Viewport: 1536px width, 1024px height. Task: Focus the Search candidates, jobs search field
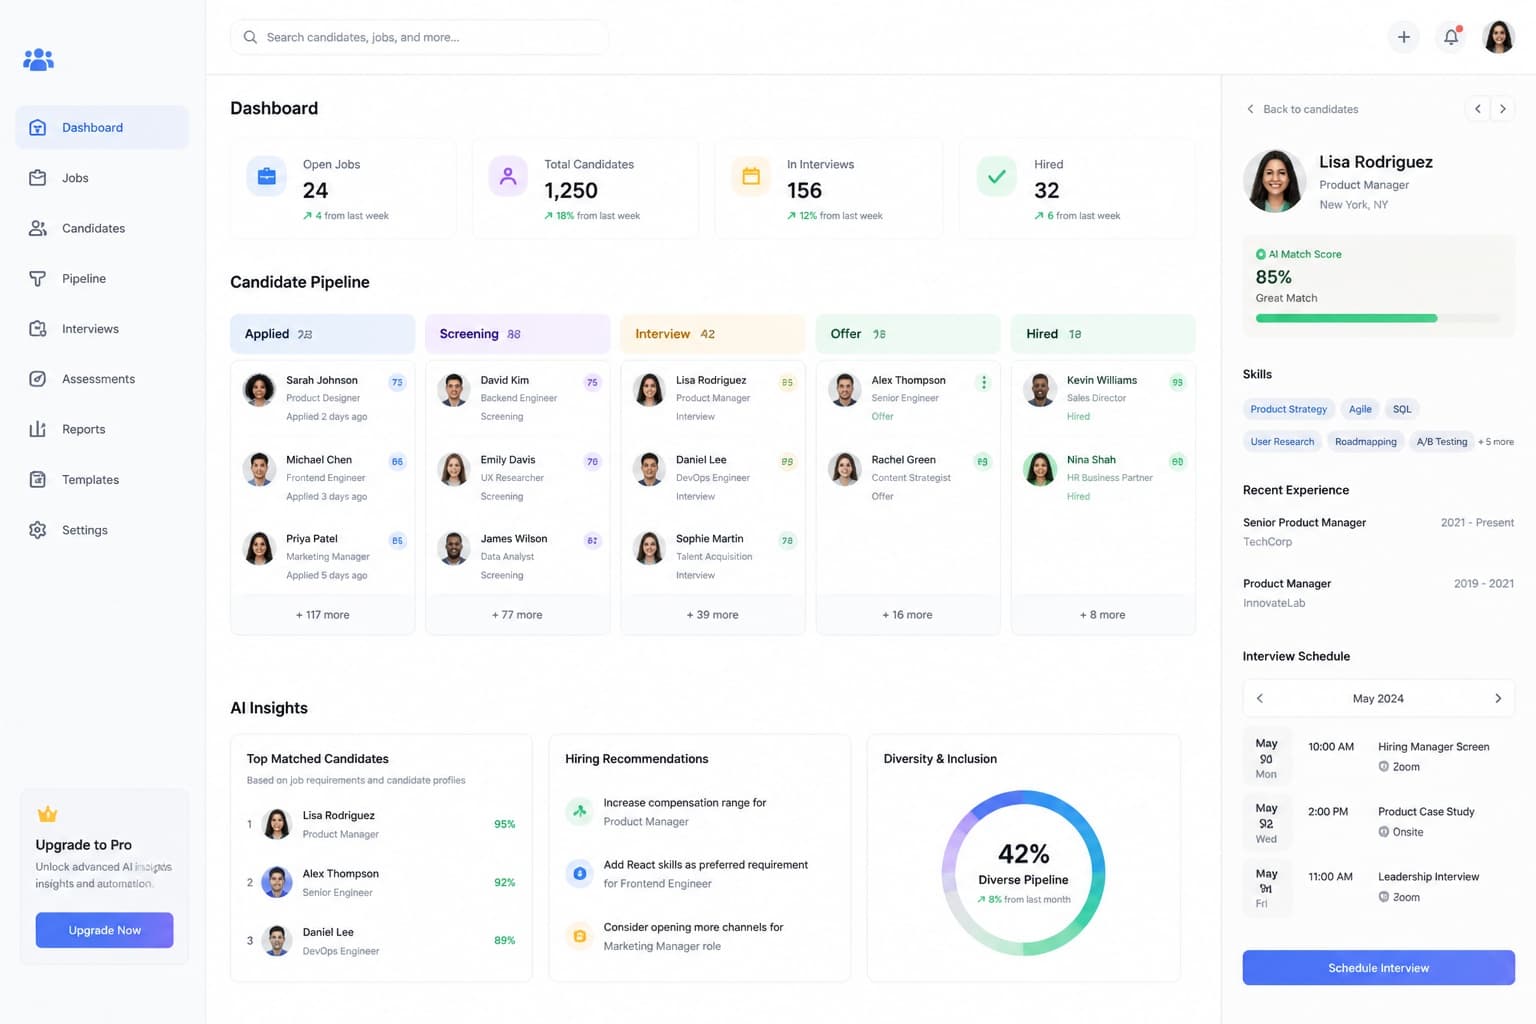pos(419,37)
